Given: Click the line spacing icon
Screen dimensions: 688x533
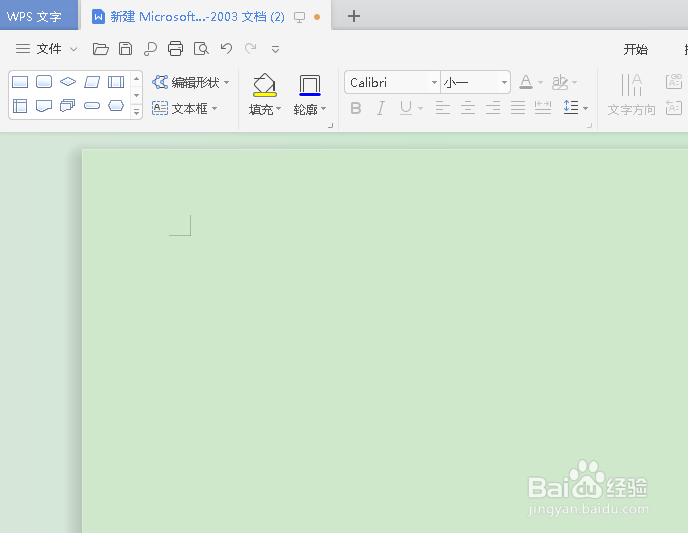Looking at the screenshot, I should [571, 107].
